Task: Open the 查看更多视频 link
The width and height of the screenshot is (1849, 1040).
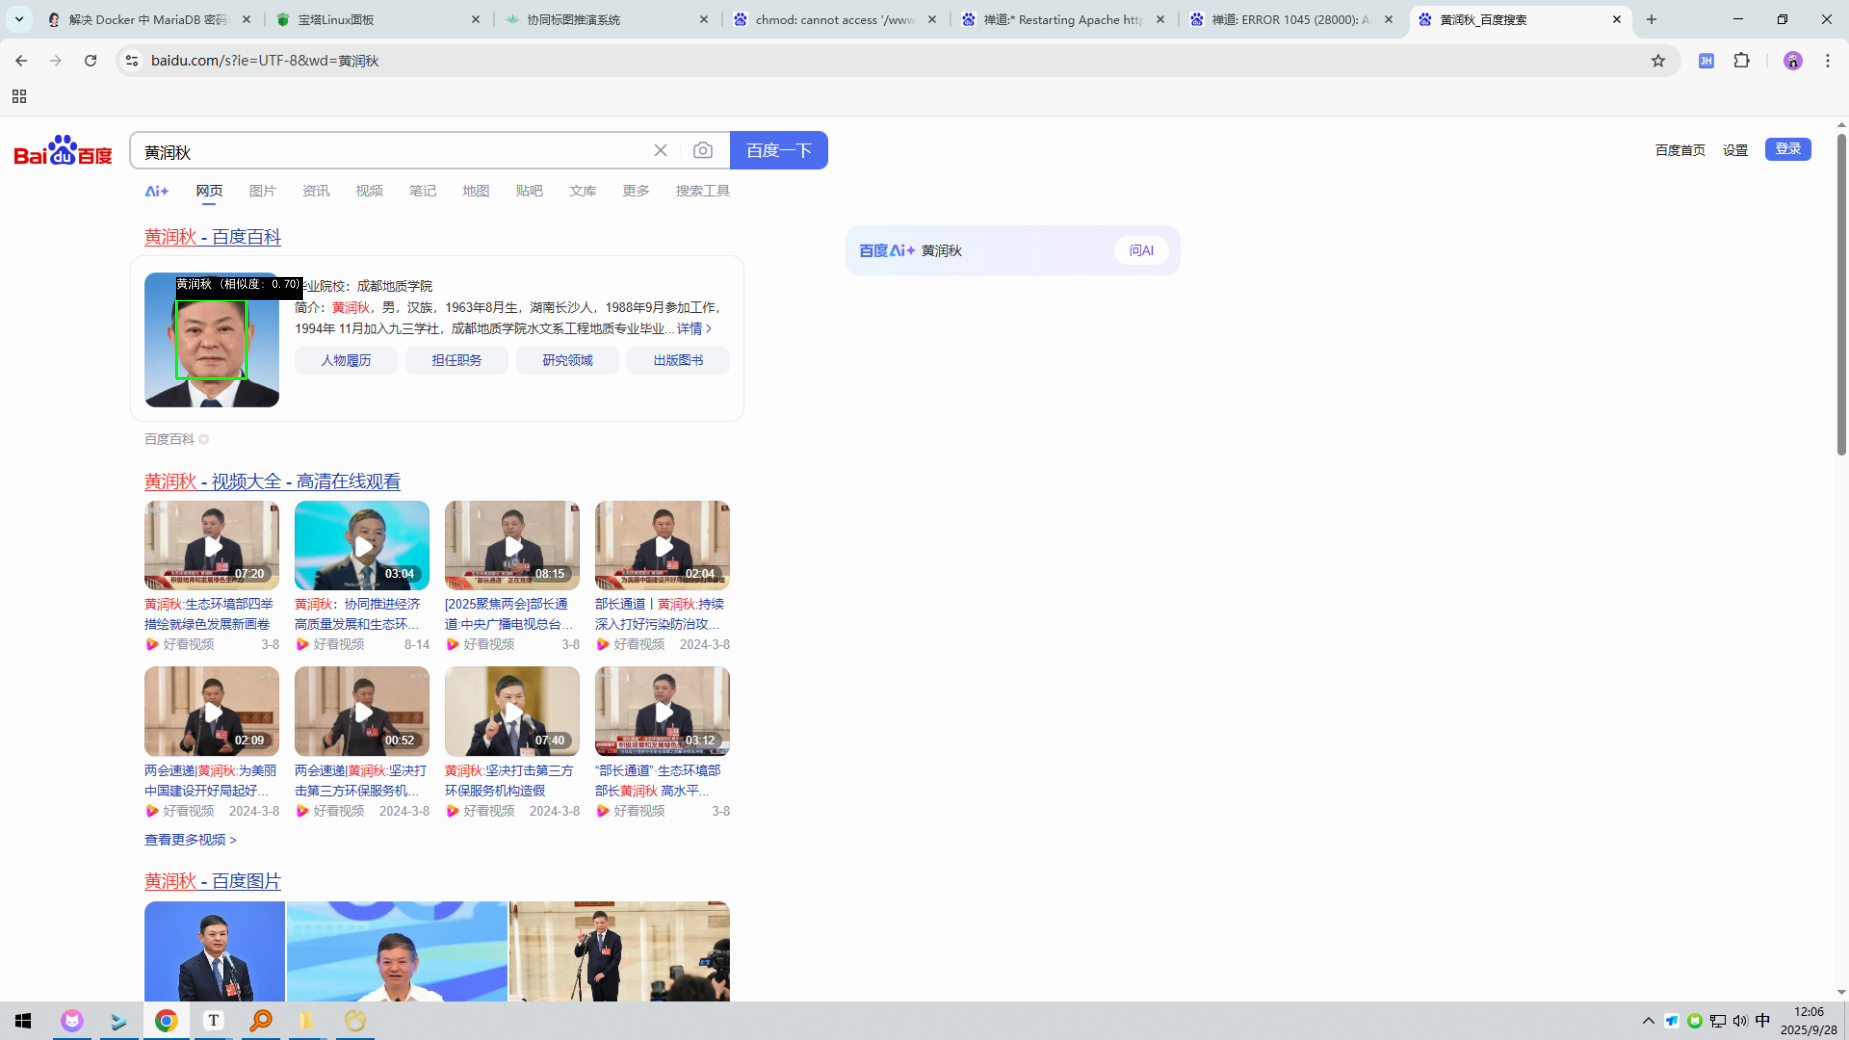Action: (x=190, y=840)
